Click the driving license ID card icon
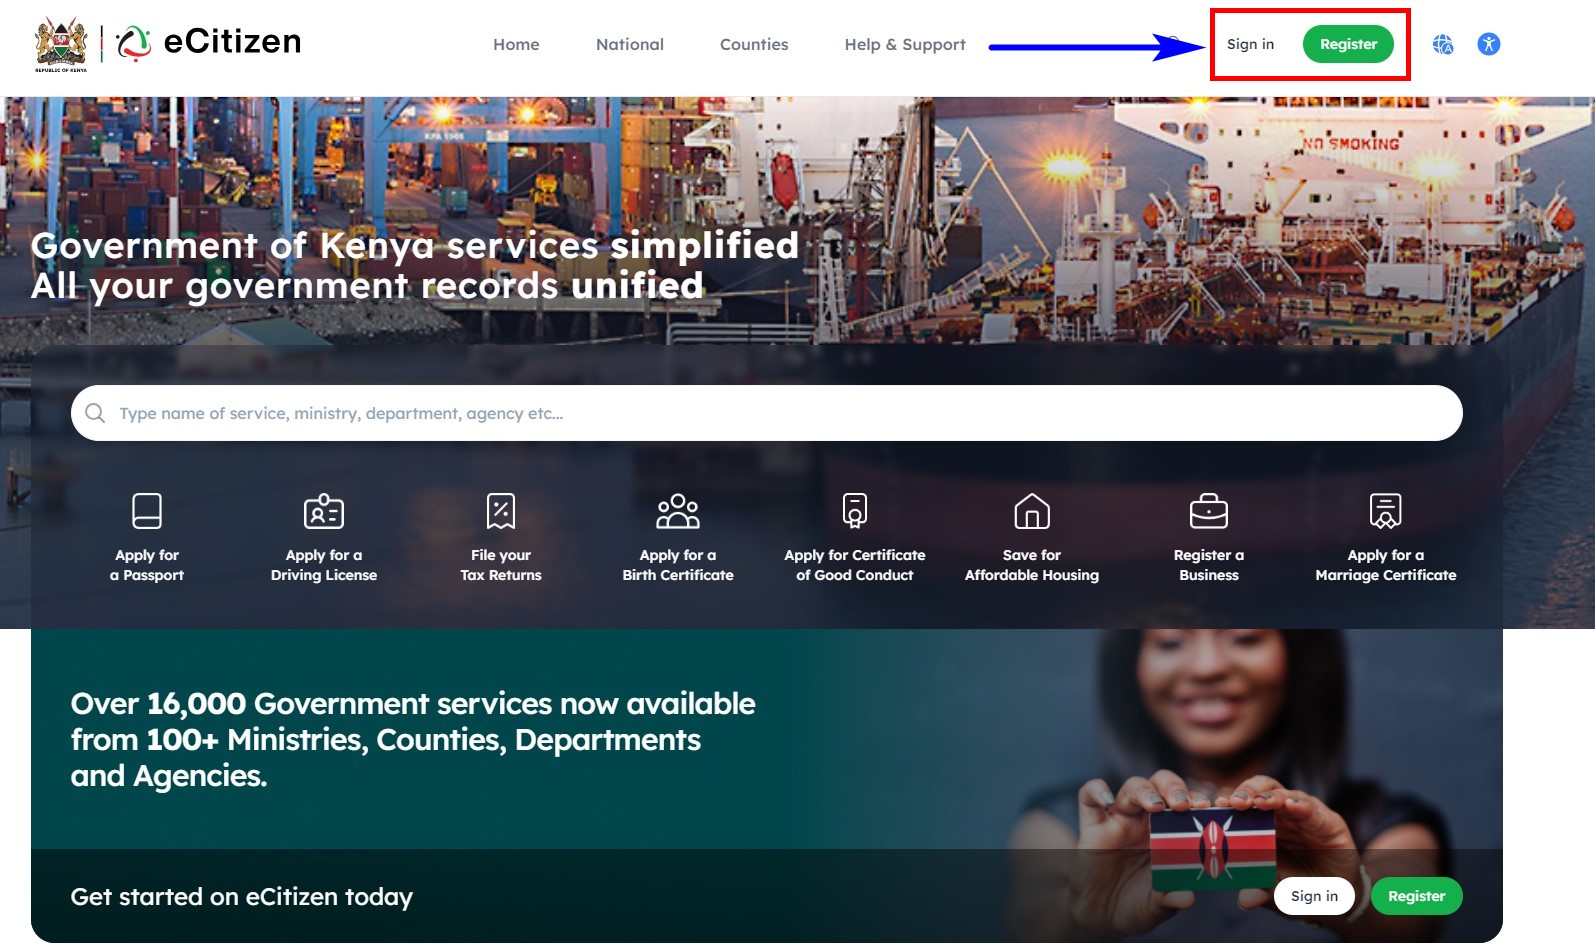1595x951 pixels. (324, 511)
